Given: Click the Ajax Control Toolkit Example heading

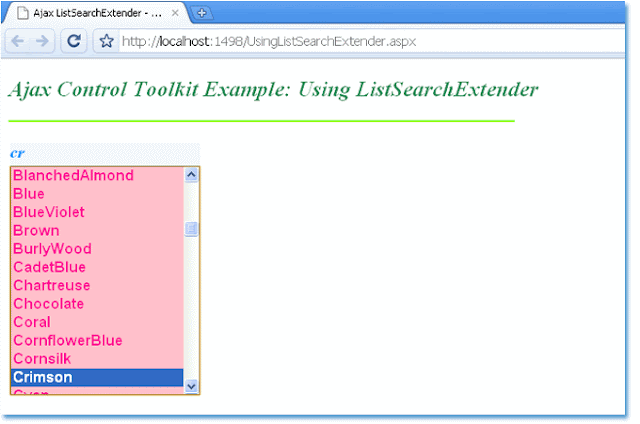Looking at the screenshot, I should click(273, 89).
